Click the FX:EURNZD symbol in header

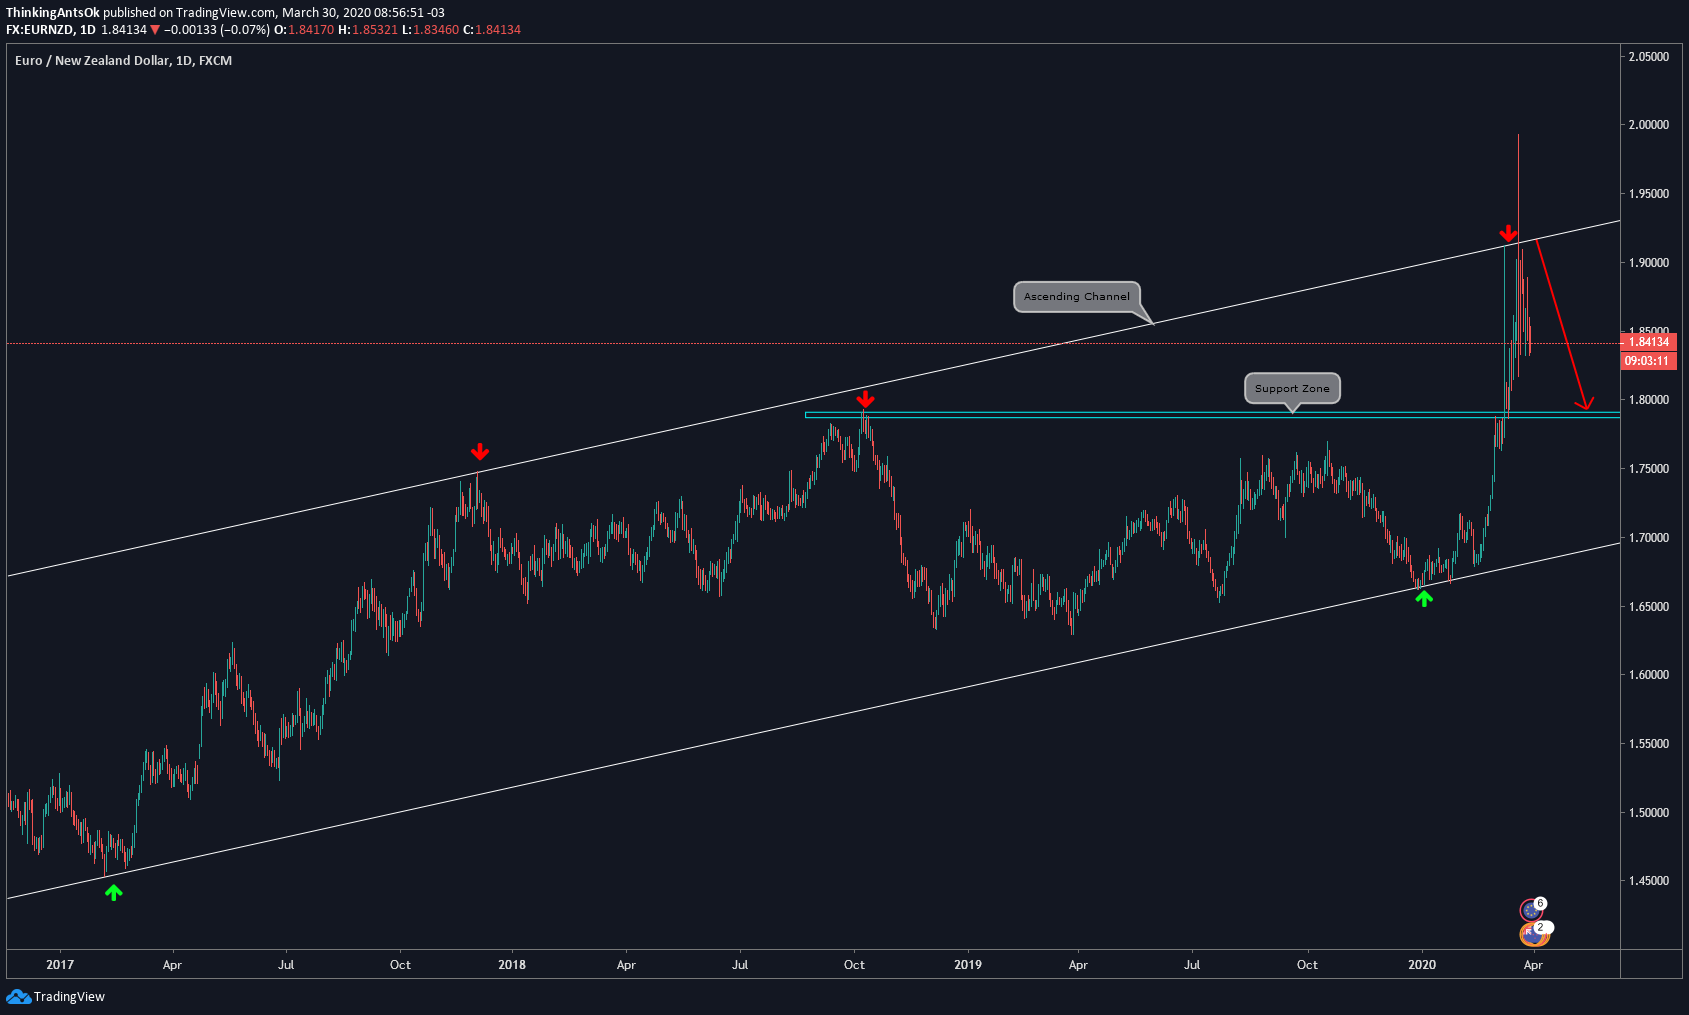40,30
